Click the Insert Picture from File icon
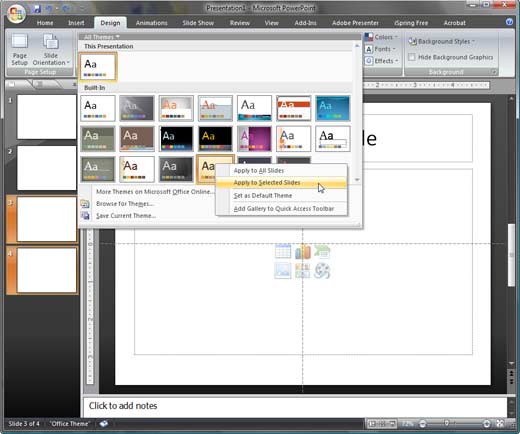This screenshot has height=434, width=520. pyautogui.click(x=283, y=271)
